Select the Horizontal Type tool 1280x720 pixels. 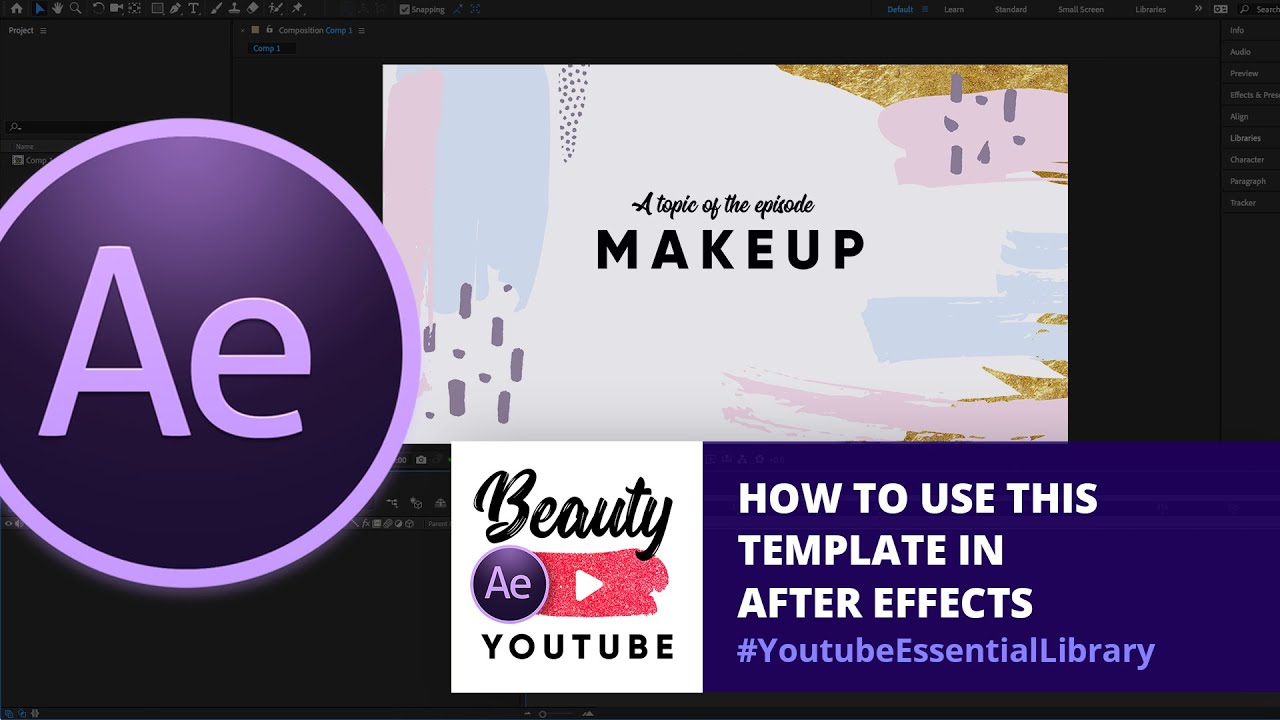tap(194, 9)
